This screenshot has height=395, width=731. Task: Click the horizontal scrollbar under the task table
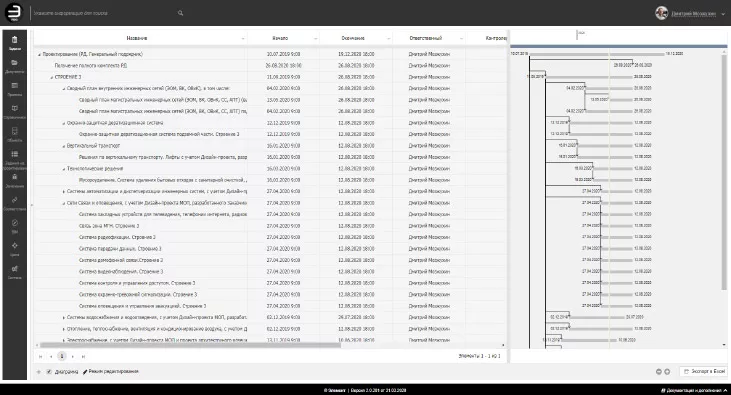coord(190,345)
